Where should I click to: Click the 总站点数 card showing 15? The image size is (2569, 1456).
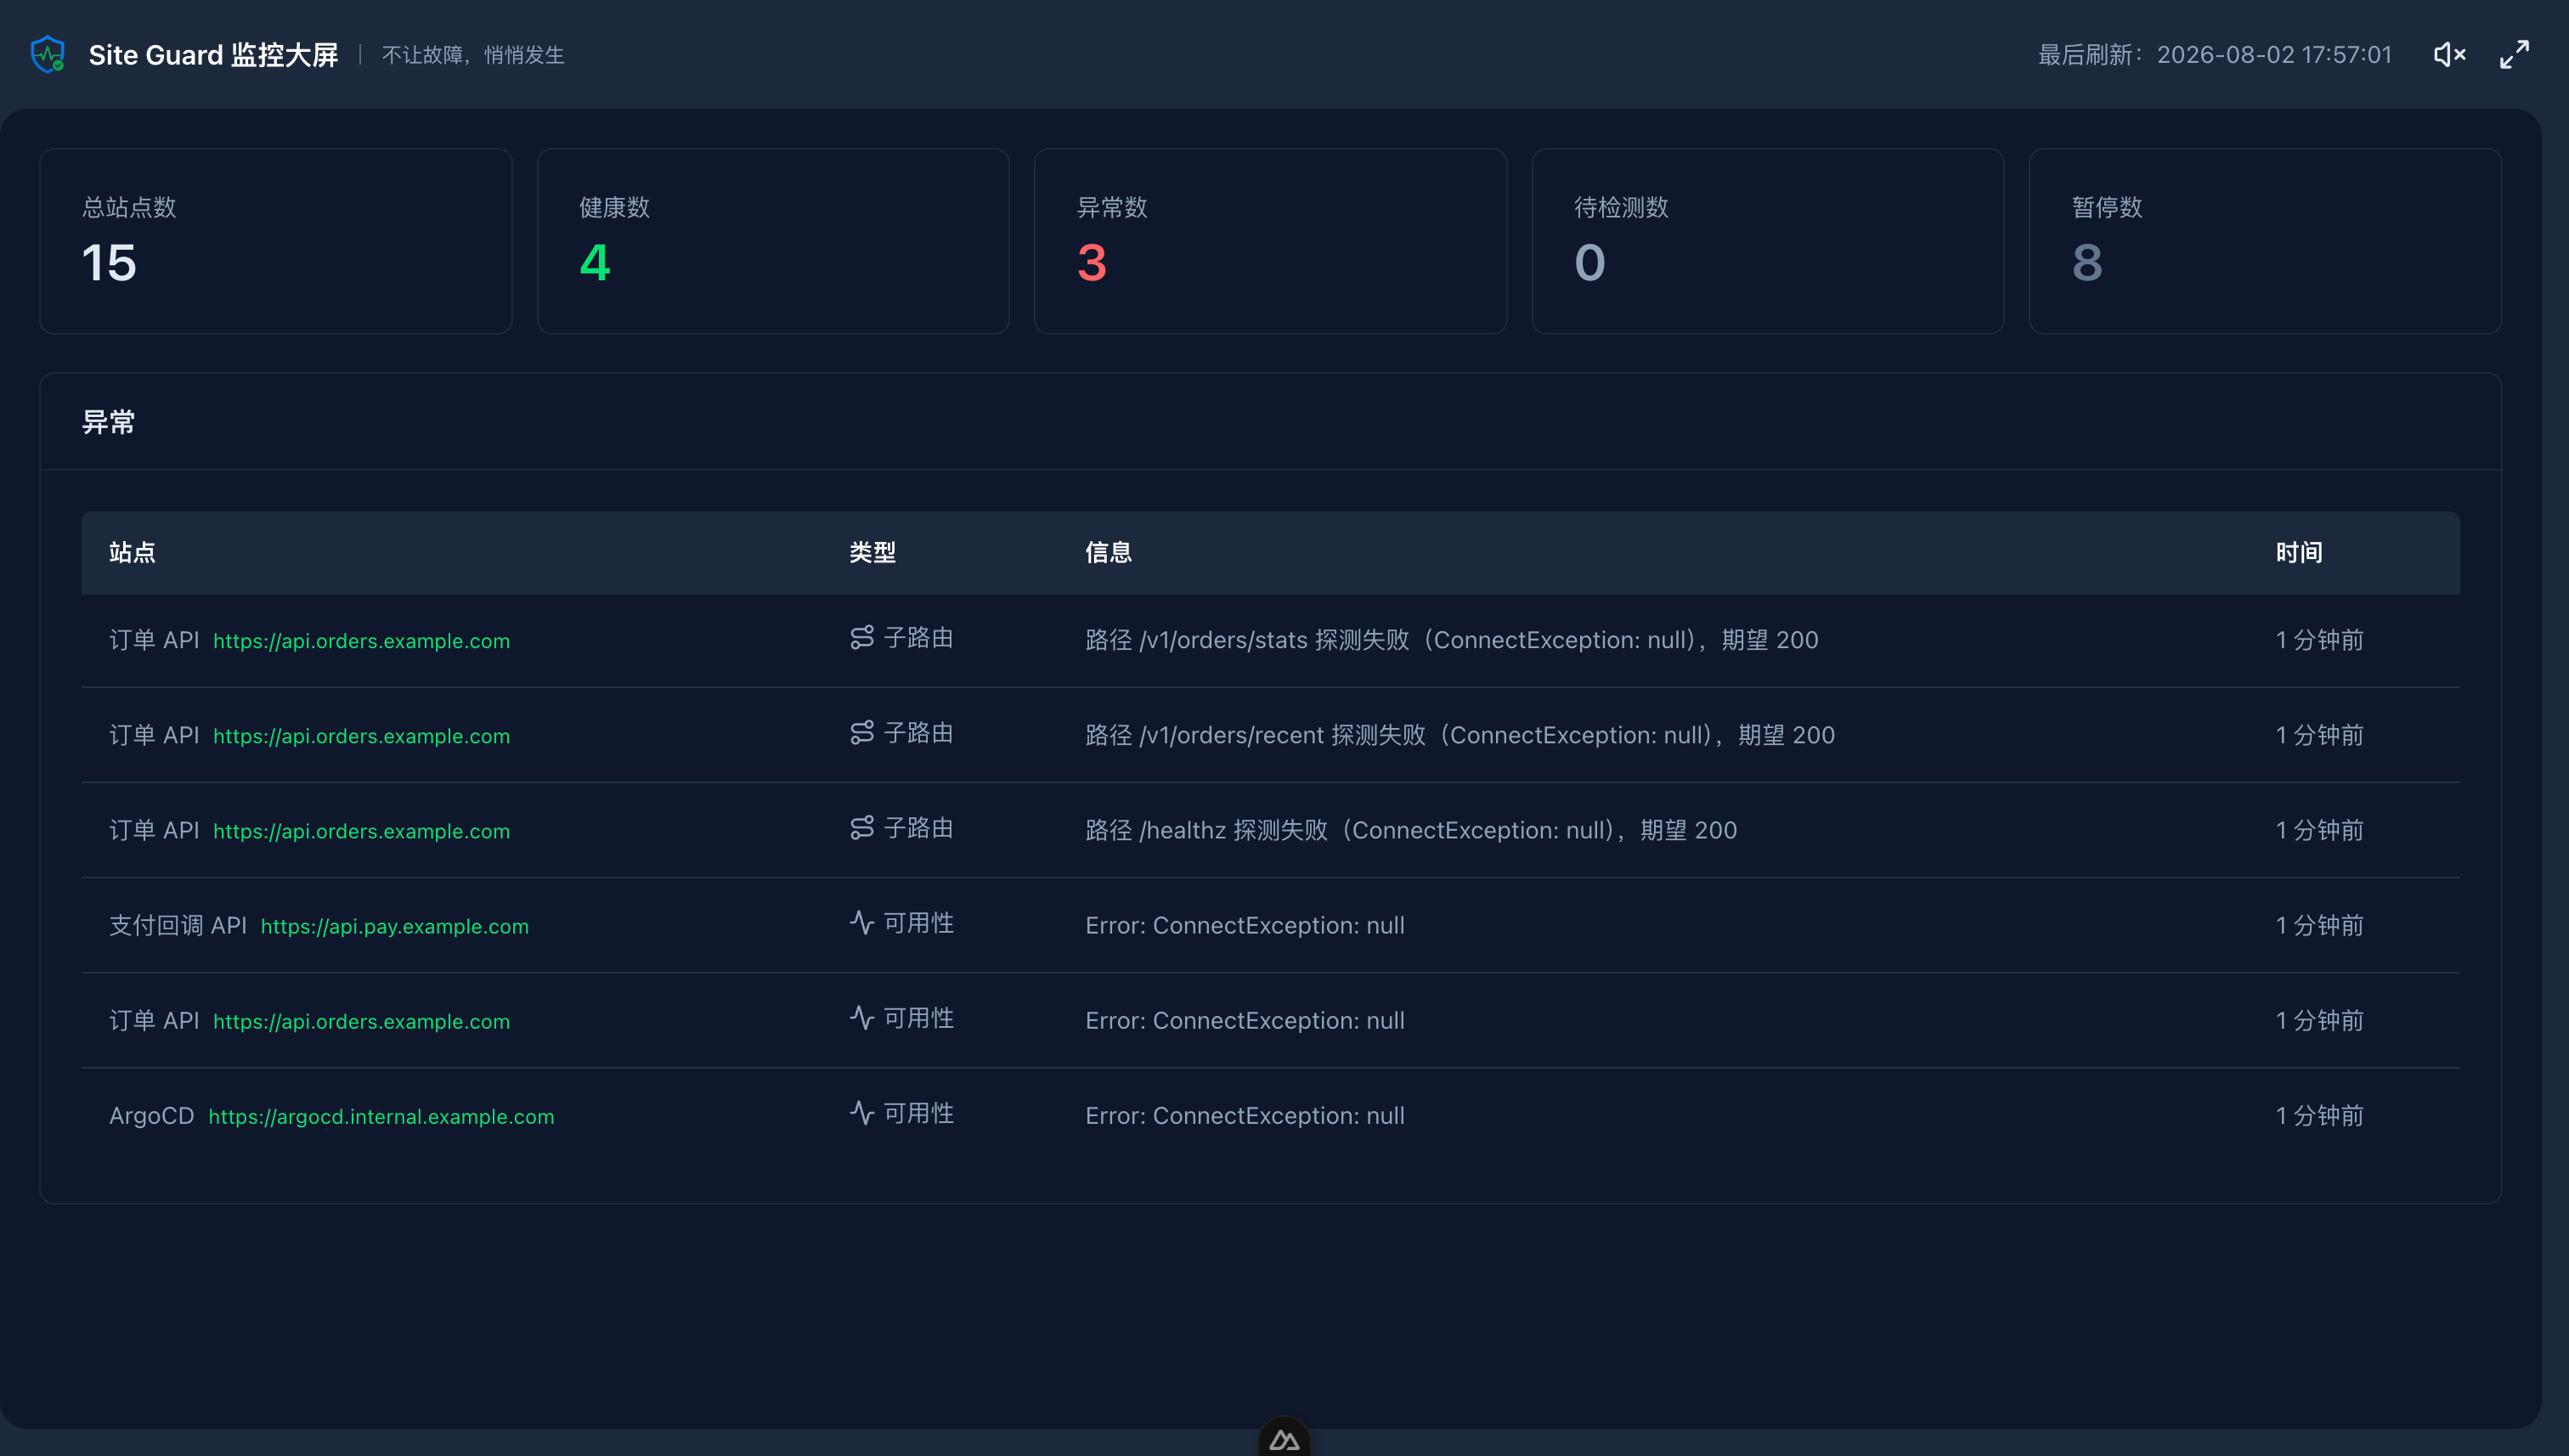point(276,241)
